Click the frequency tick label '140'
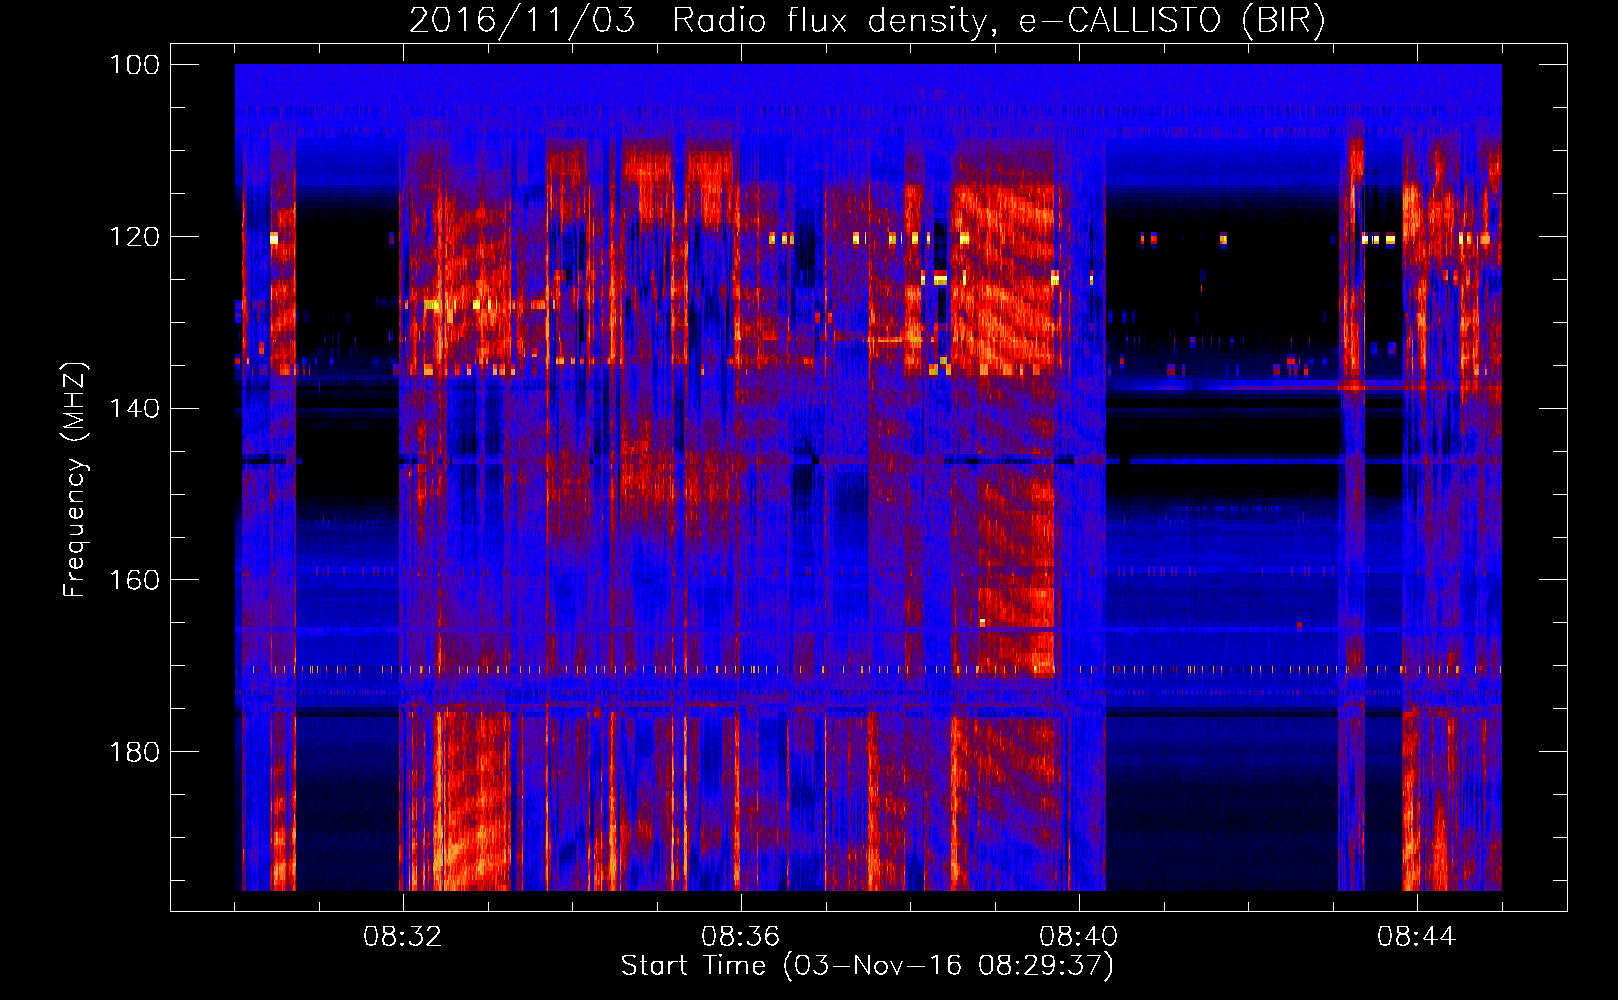The width and height of the screenshot is (1618, 1000). click(134, 409)
